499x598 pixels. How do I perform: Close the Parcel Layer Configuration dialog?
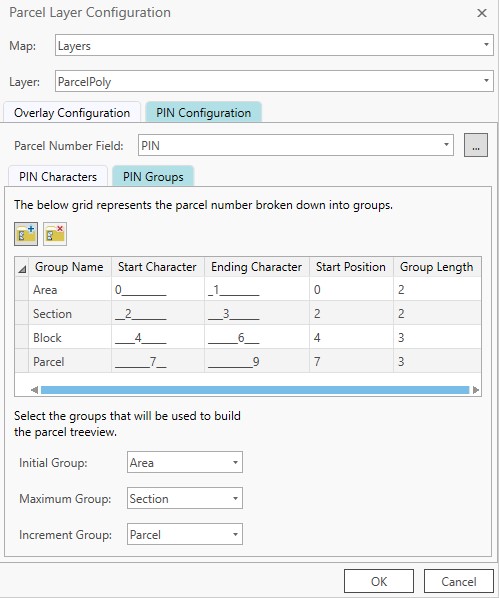tap(482, 13)
